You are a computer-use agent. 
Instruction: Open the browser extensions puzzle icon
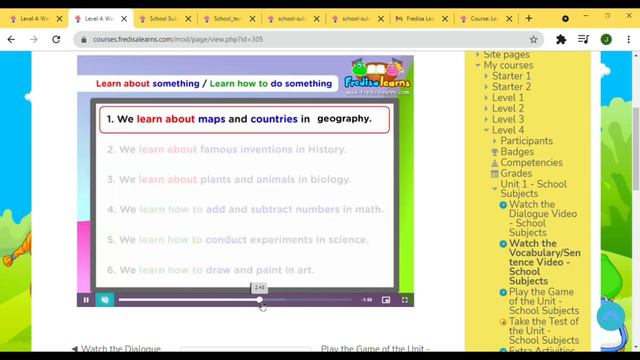(561, 40)
